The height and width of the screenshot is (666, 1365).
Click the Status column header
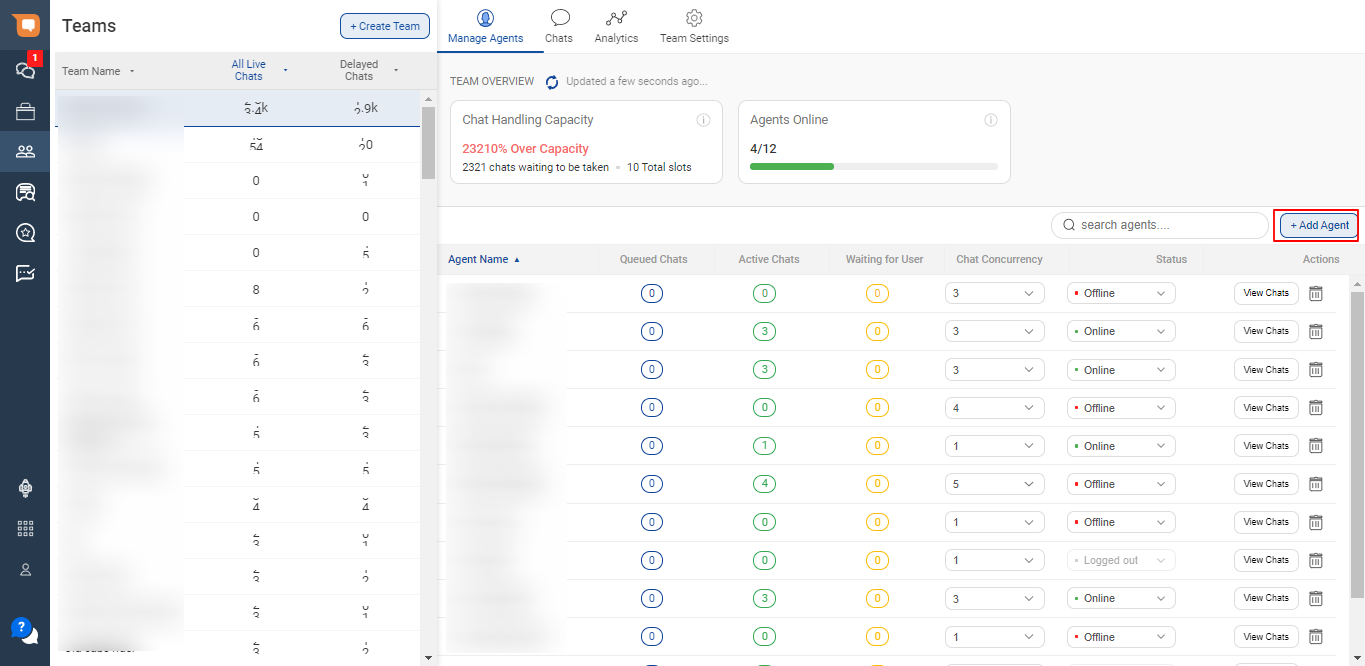tap(1171, 260)
